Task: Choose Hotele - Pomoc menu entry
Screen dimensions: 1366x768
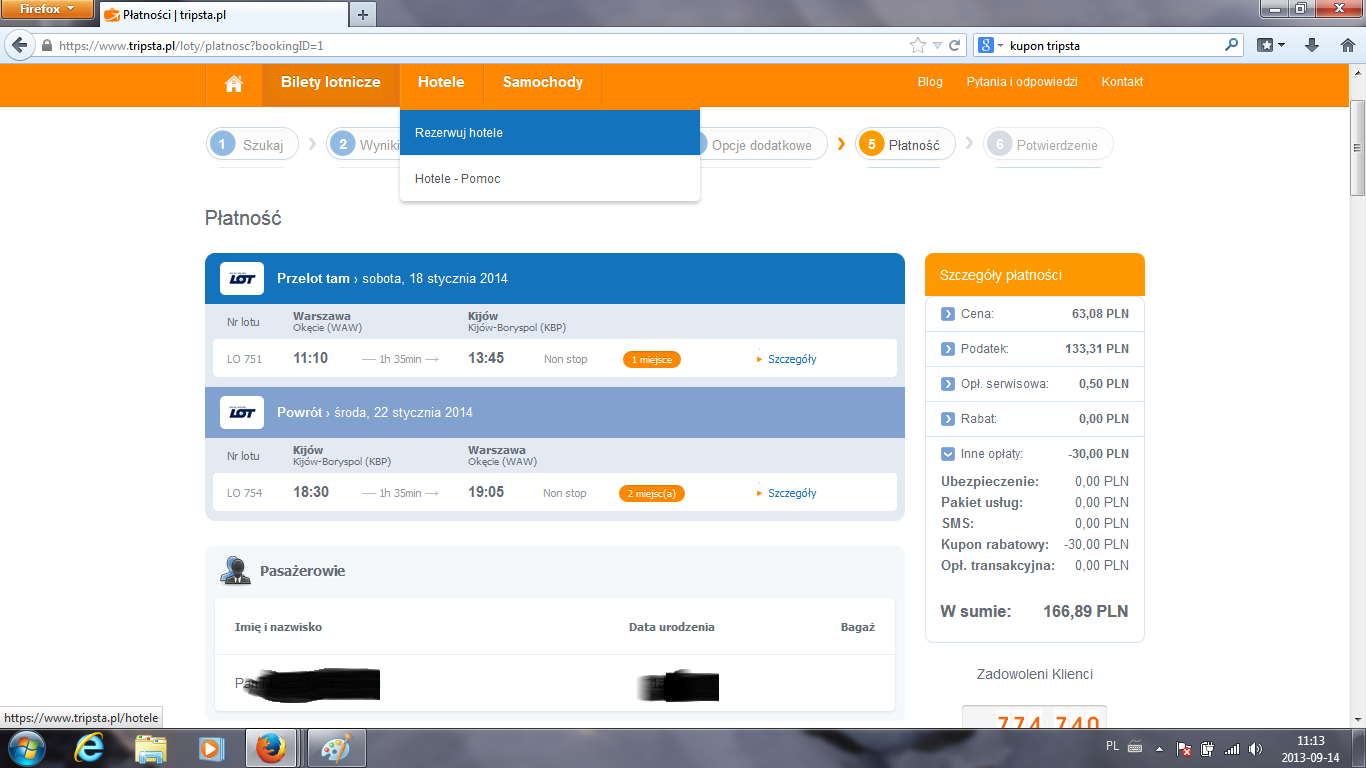Action: click(x=550, y=179)
